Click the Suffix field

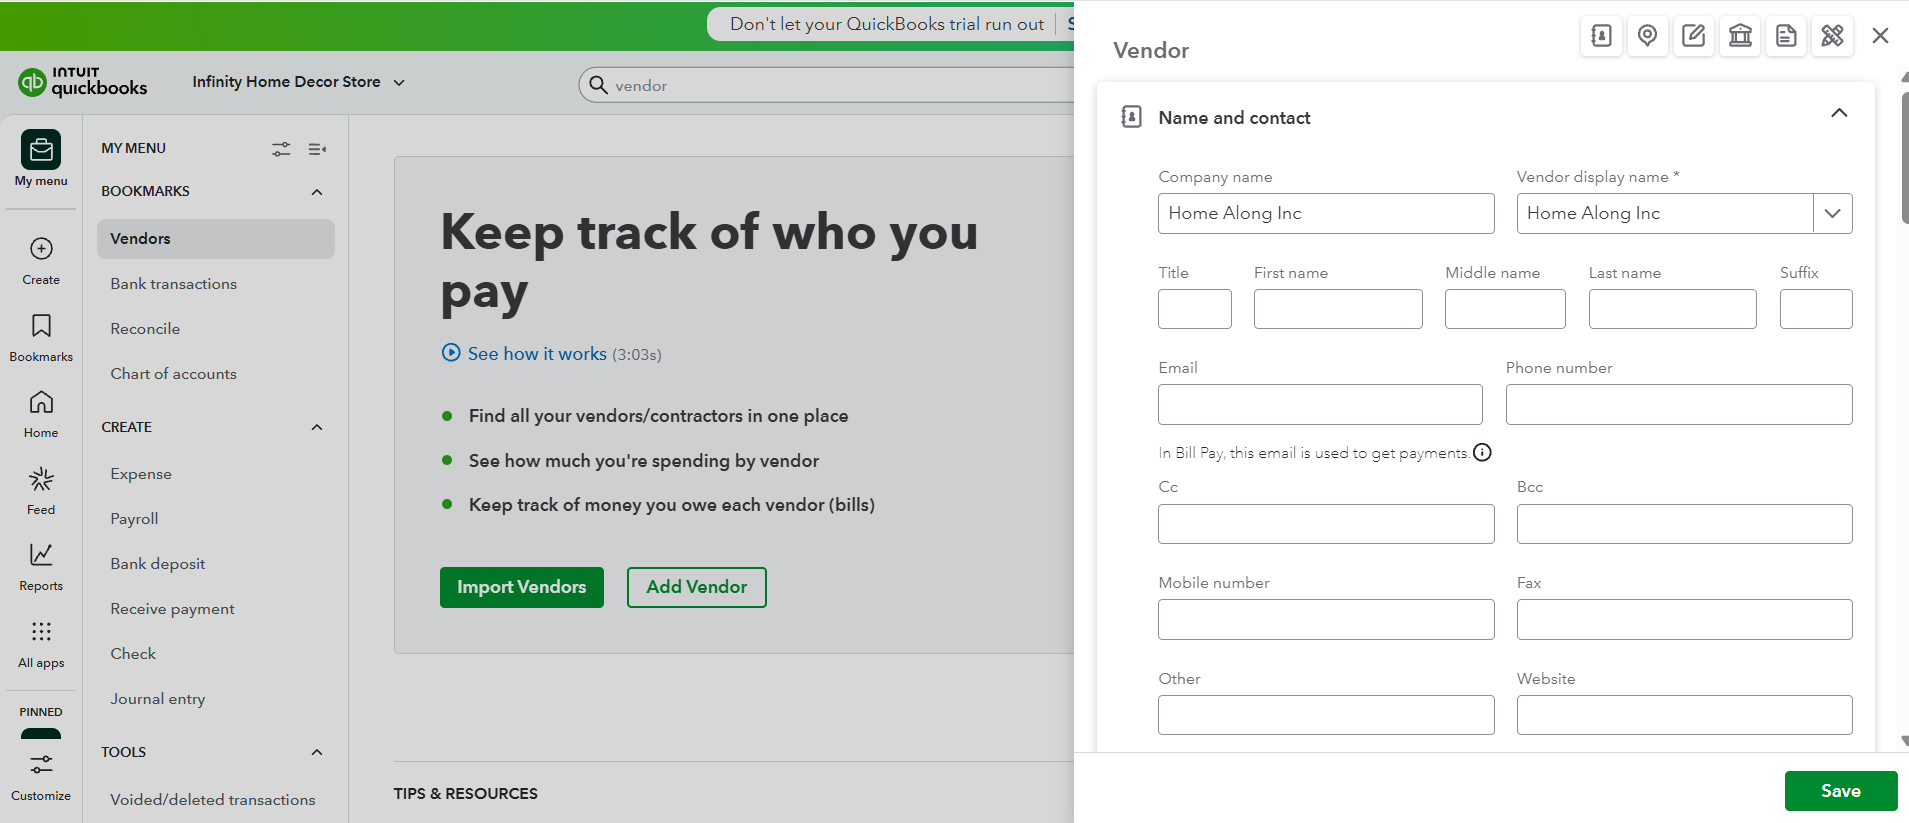pos(1816,309)
